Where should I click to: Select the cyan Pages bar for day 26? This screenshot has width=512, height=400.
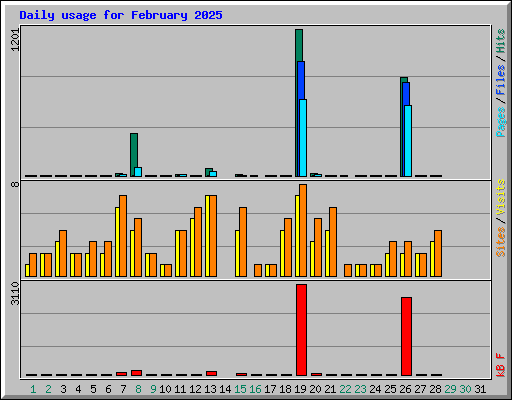(x=408, y=141)
